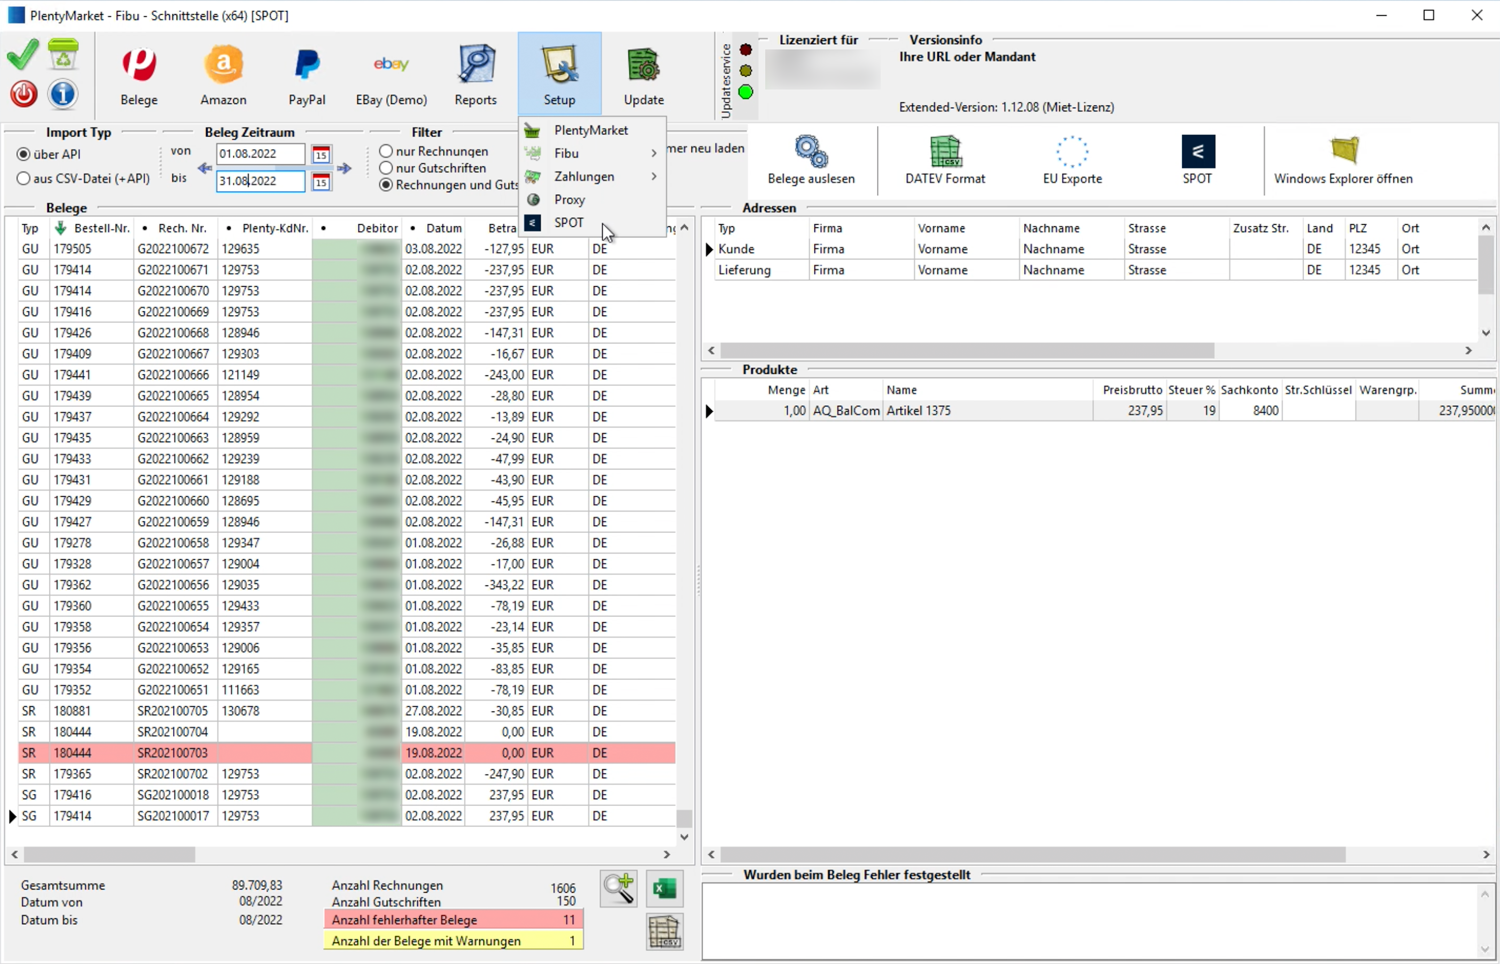Open the PayPal toolbar item
Viewport: 1500px width, 964px height.
(307, 75)
